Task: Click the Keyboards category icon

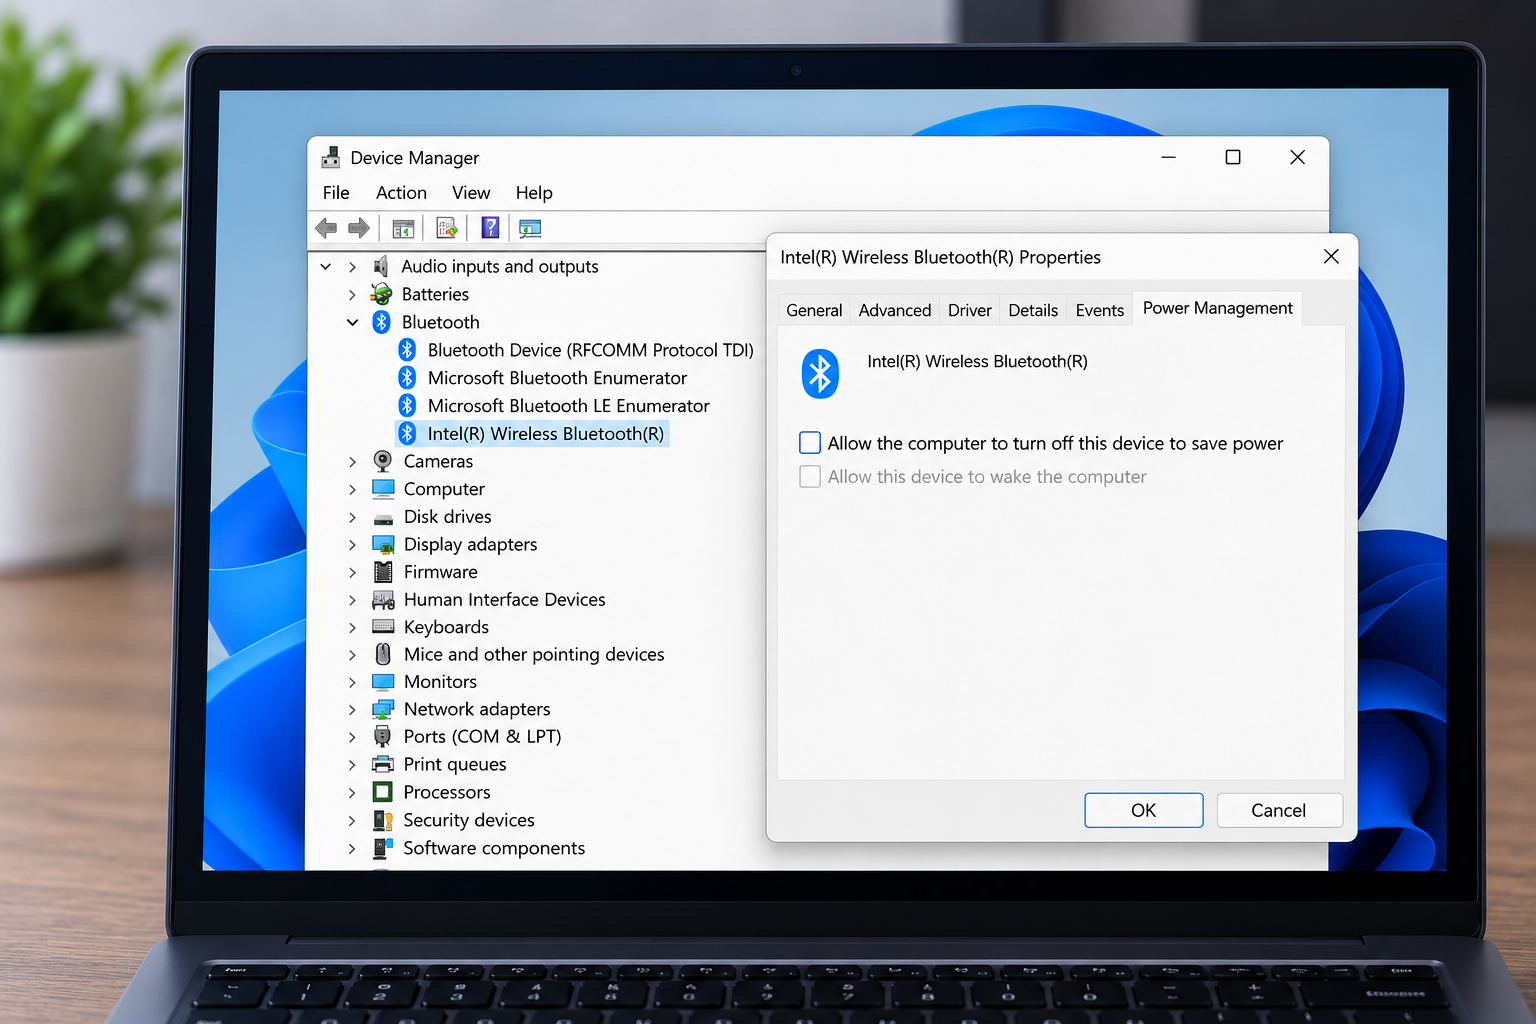Action: (x=383, y=627)
